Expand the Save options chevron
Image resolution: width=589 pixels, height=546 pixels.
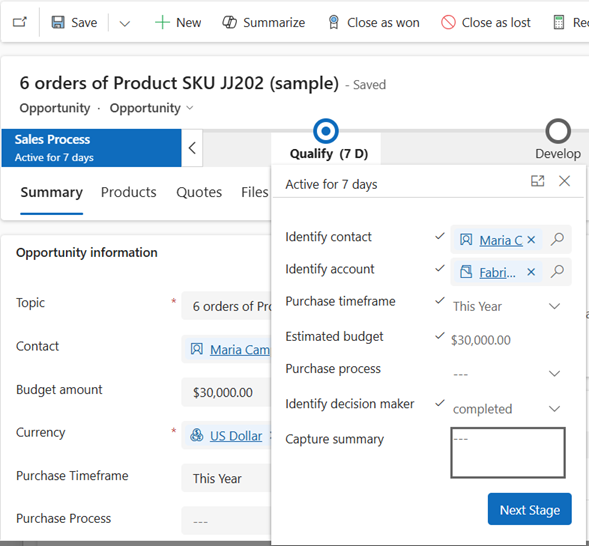coord(125,24)
